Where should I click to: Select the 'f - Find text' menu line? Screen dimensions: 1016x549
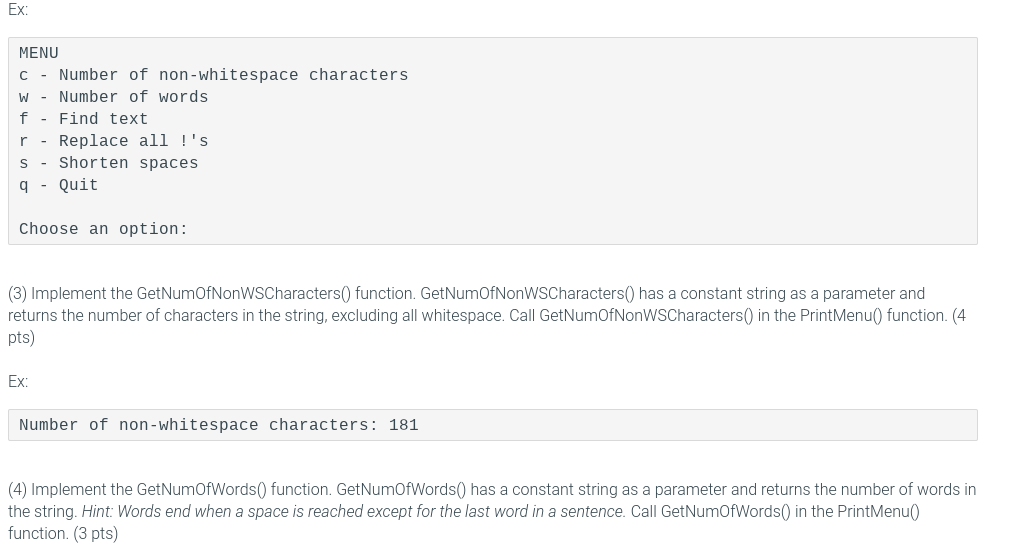pyautogui.click(x=84, y=119)
